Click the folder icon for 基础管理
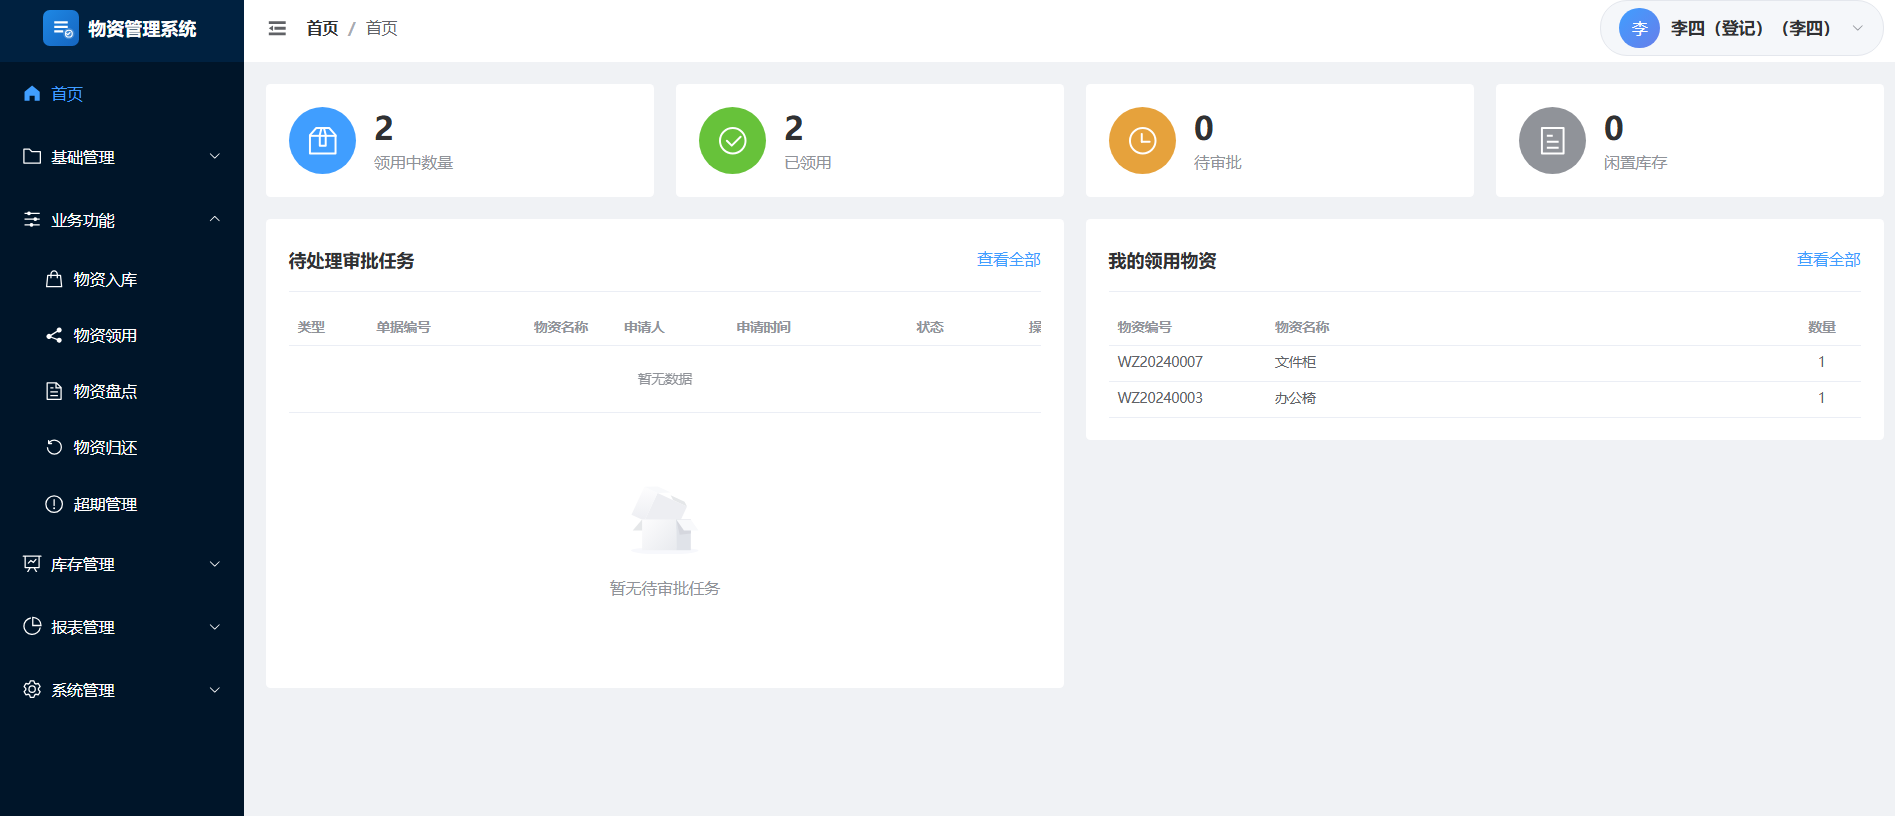 coord(32,156)
